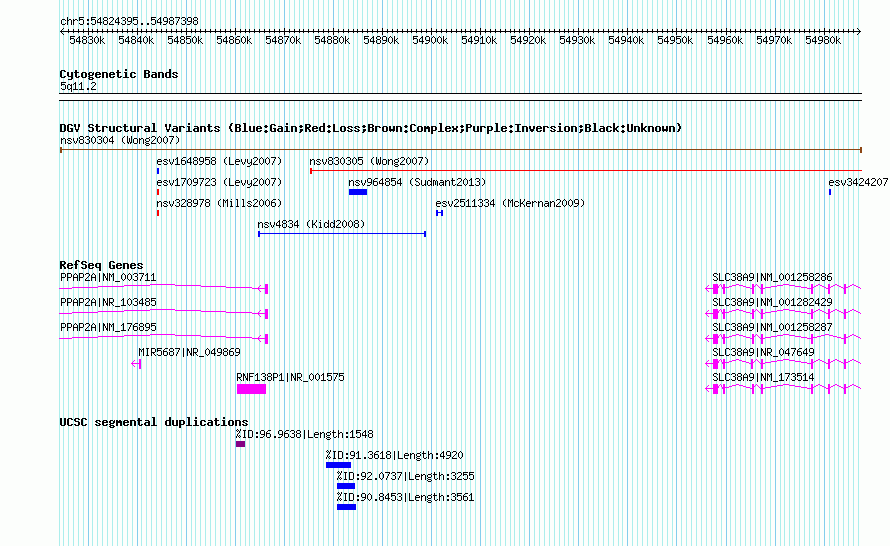Click the SLC38A9|NM_001258287 label
This screenshot has height=546, width=890.
(x=772, y=327)
